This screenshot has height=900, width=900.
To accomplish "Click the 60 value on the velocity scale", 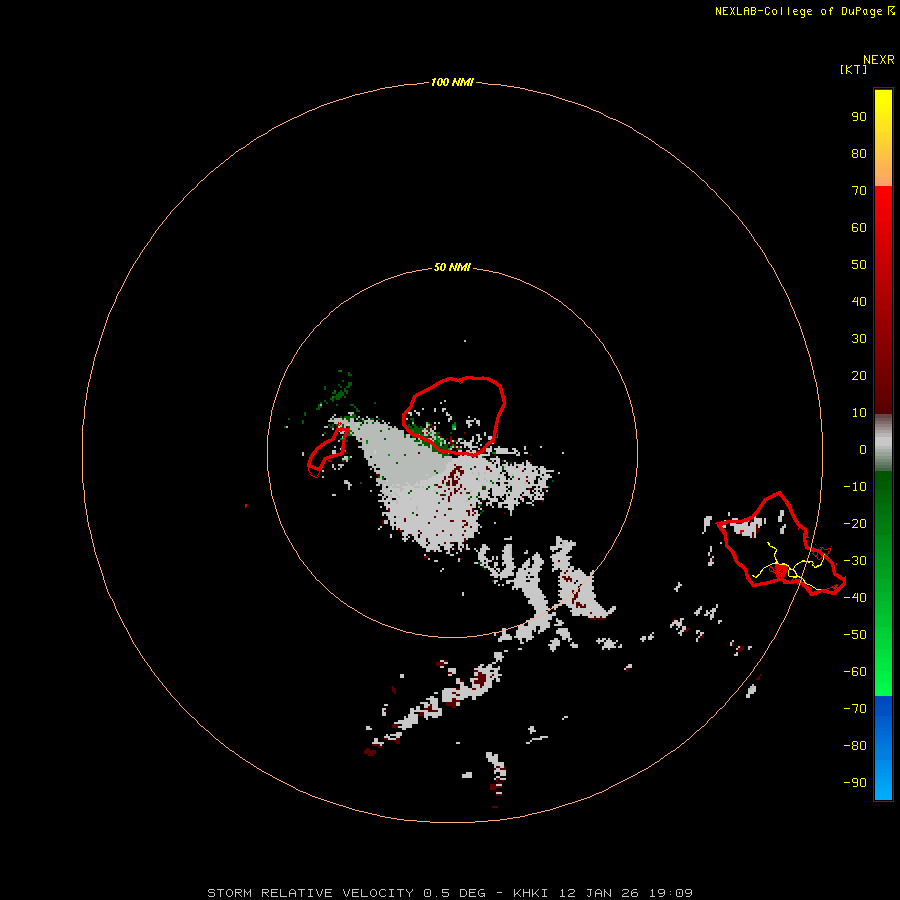I will click(x=859, y=227).
